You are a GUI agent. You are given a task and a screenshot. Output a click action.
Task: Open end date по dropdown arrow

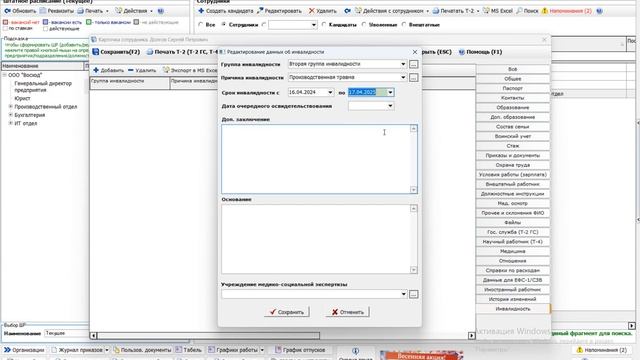pyautogui.click(x=390, y=93)
